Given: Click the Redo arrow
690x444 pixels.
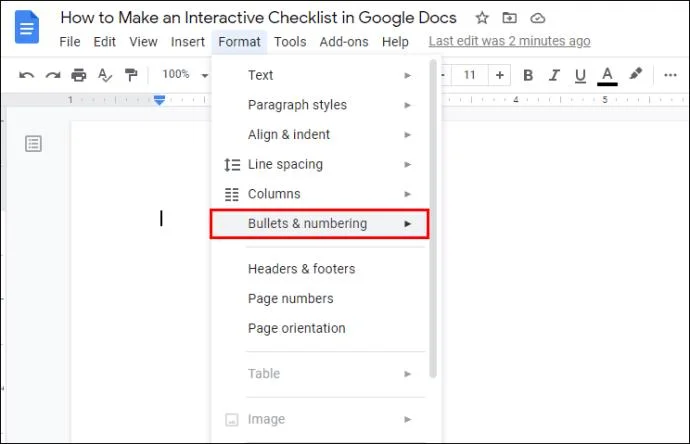Looking at the screenshot, I should click(53, 75).
